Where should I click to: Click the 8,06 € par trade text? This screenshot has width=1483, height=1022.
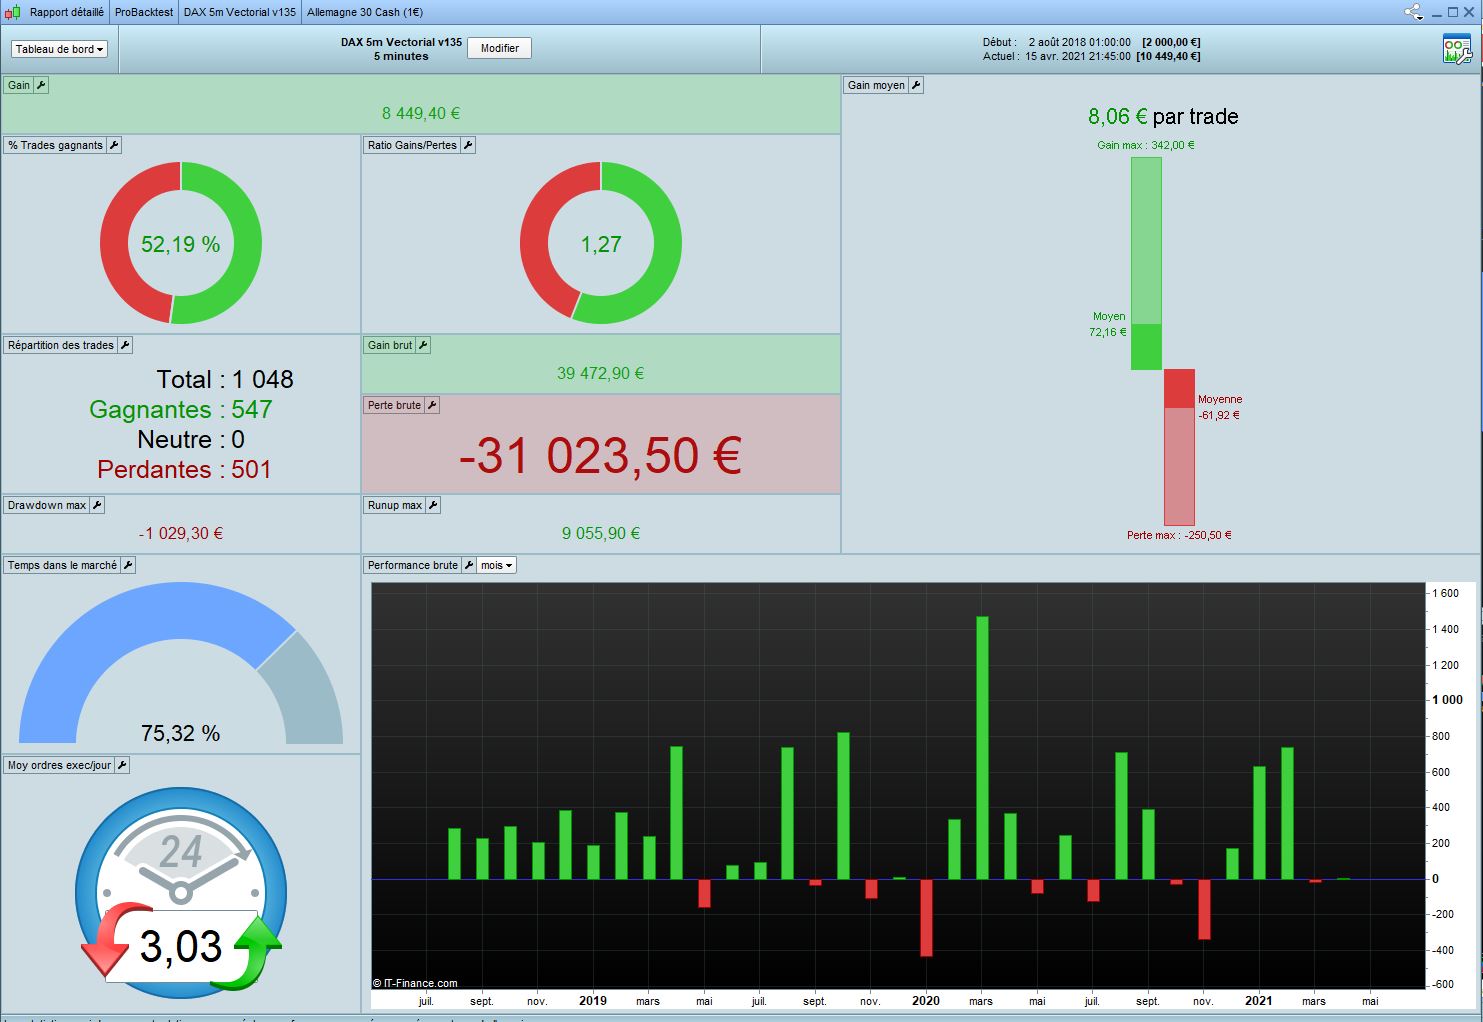pyautogui.click(x=1163, y=117)
